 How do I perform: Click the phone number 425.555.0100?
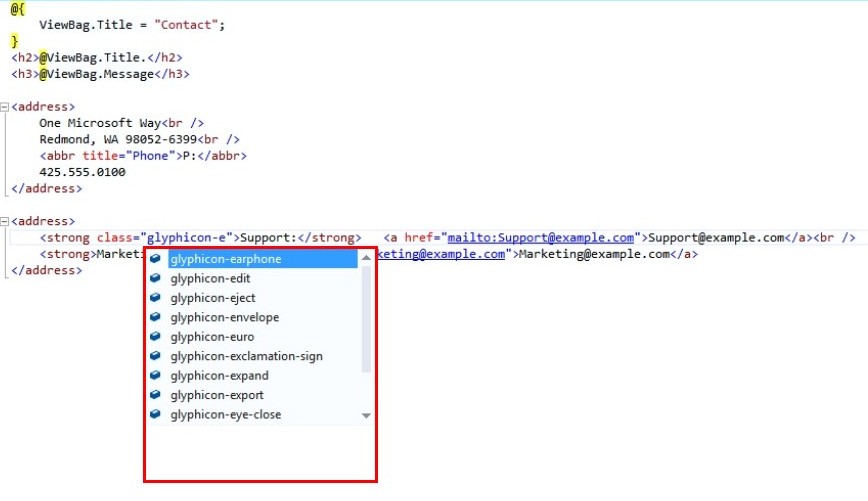(x=82, y=172)
